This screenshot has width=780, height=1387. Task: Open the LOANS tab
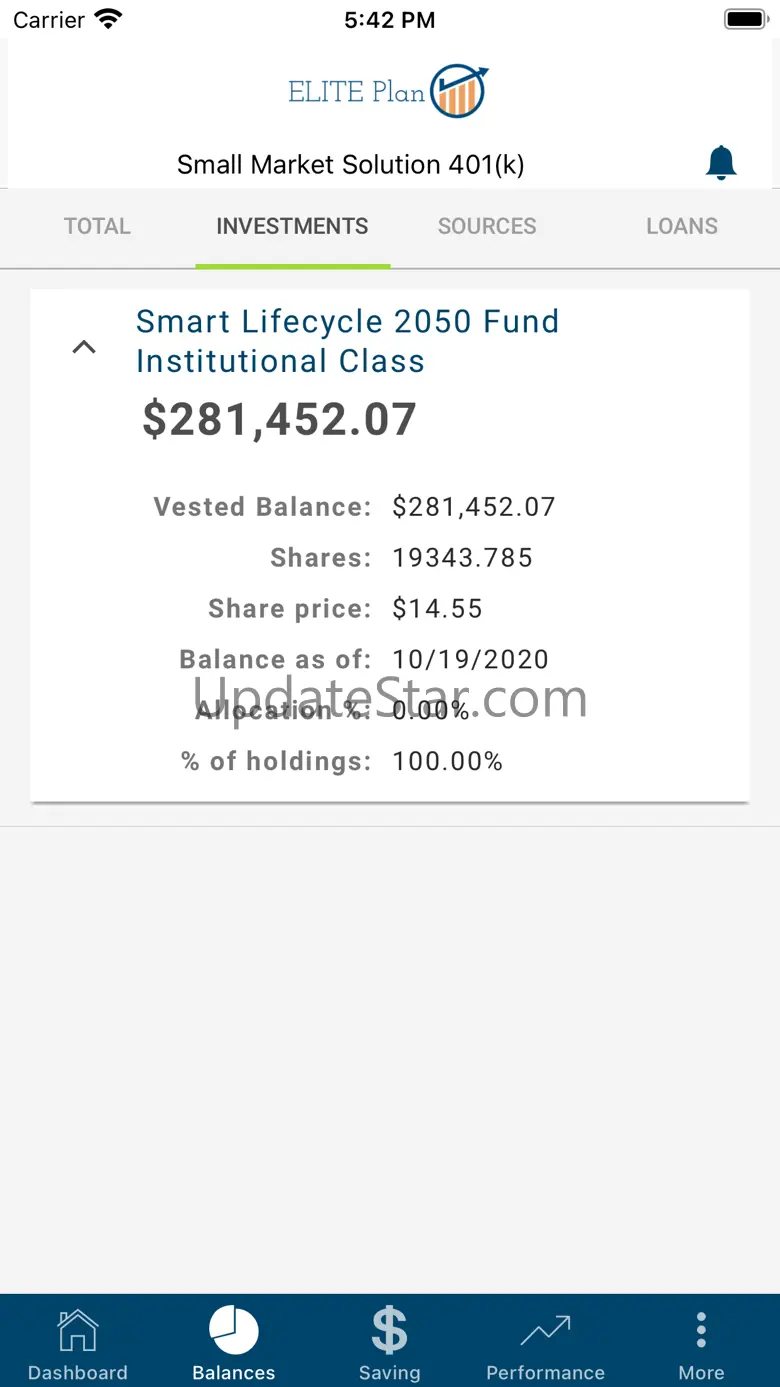[682, 227]
